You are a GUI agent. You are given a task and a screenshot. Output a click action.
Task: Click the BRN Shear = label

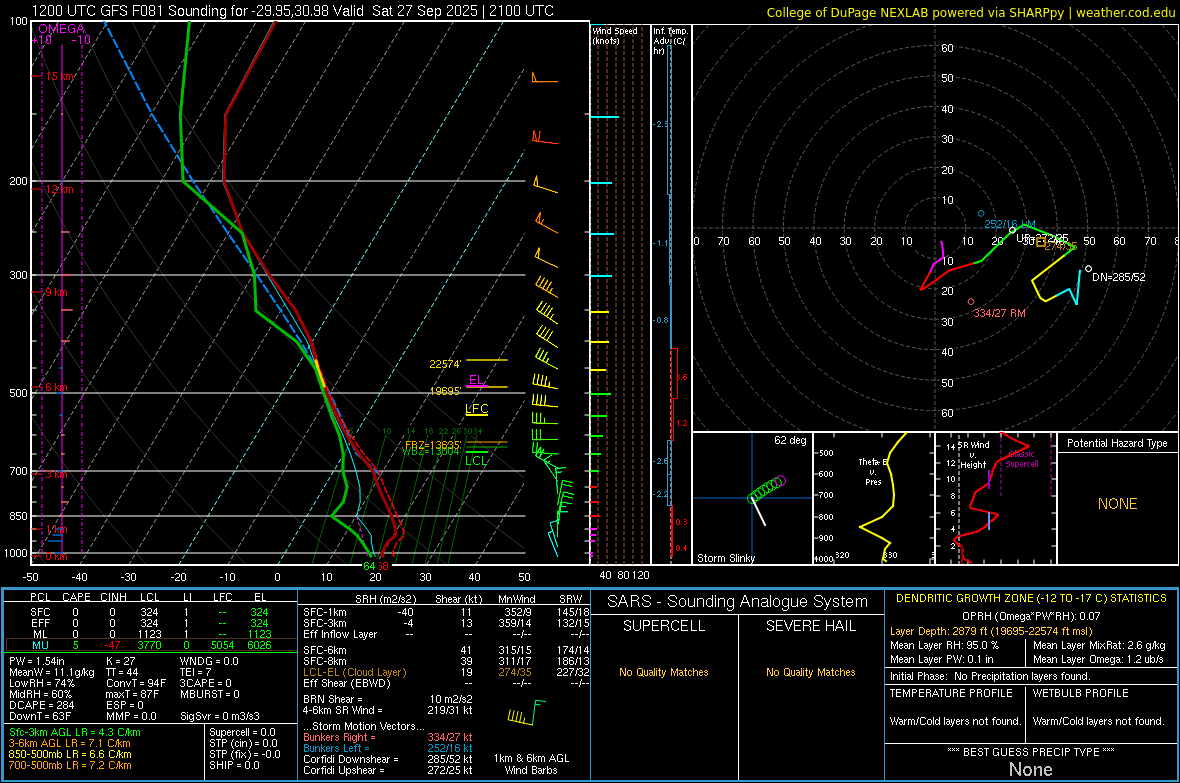point(333,699)
